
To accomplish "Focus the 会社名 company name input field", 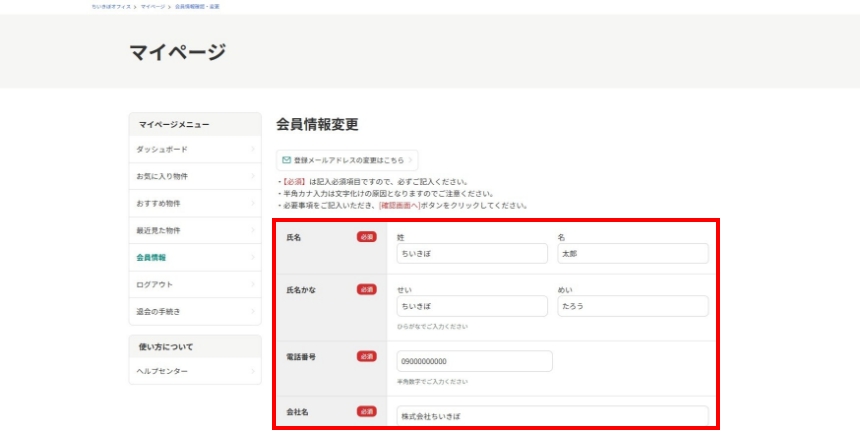I will [x=551, y=415].
